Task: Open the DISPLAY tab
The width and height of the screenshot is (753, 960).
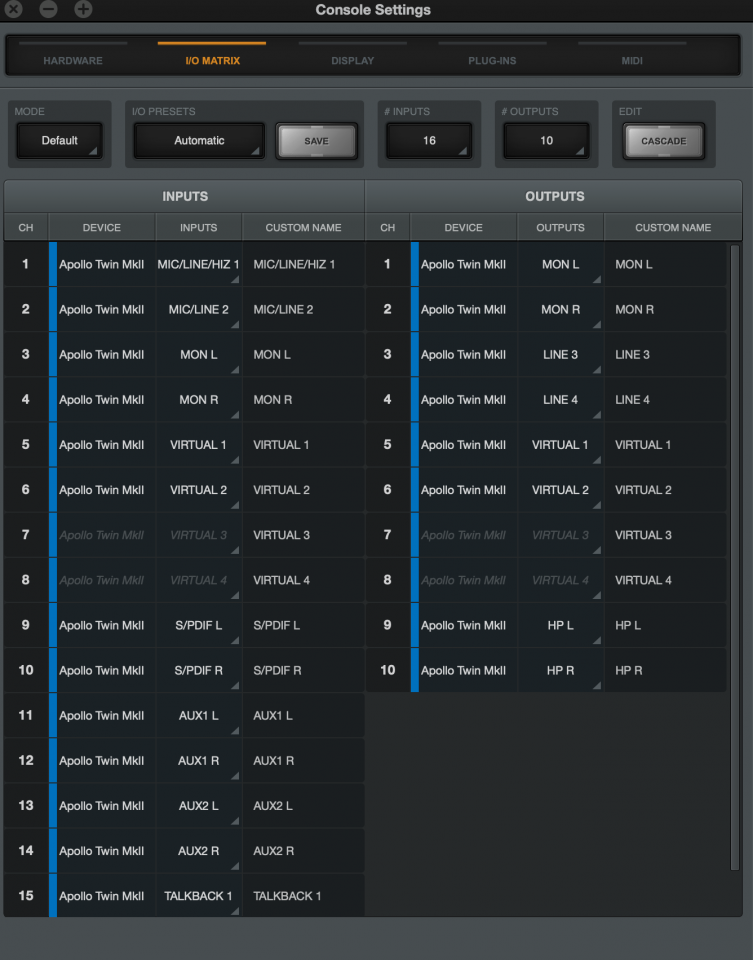Action: pyautogui.click(x=352, y=61)
